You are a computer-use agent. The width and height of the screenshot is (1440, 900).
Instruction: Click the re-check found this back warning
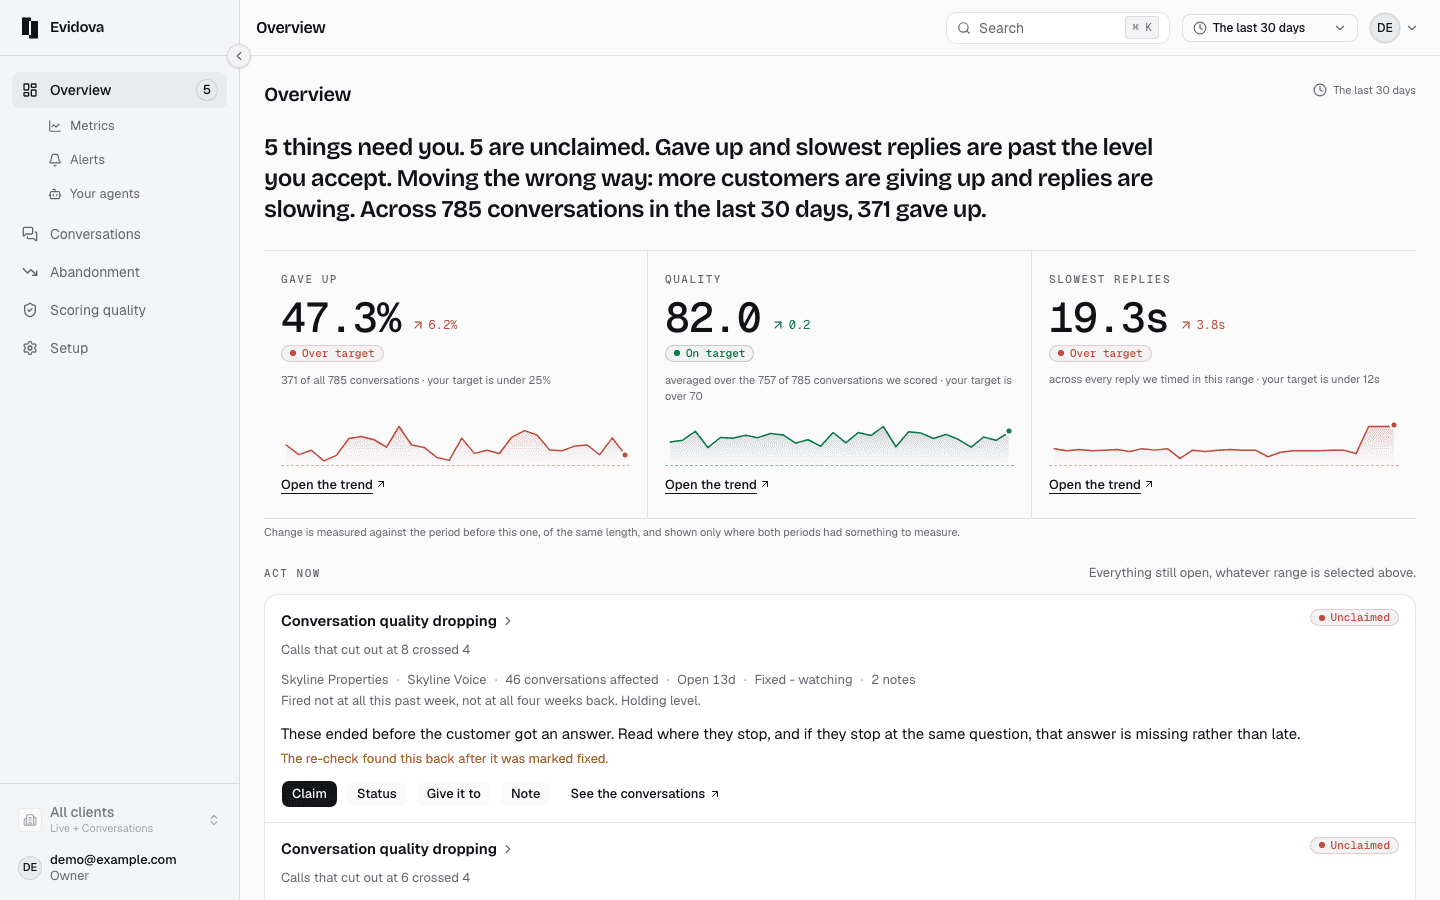pyautogui.click(x=445, y=759)
